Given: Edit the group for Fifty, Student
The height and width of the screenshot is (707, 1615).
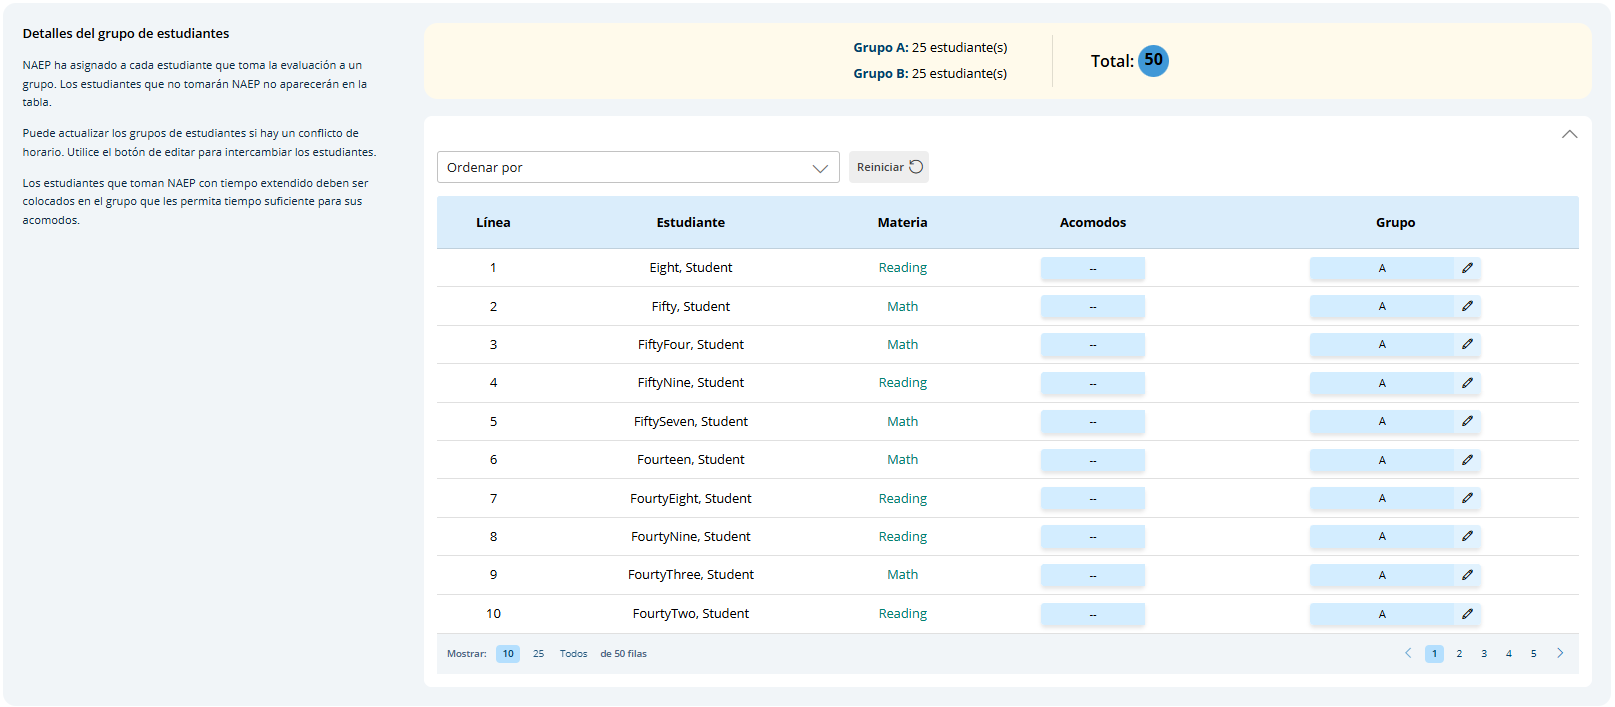Looking at the screenshot, I should point(1467,306).
